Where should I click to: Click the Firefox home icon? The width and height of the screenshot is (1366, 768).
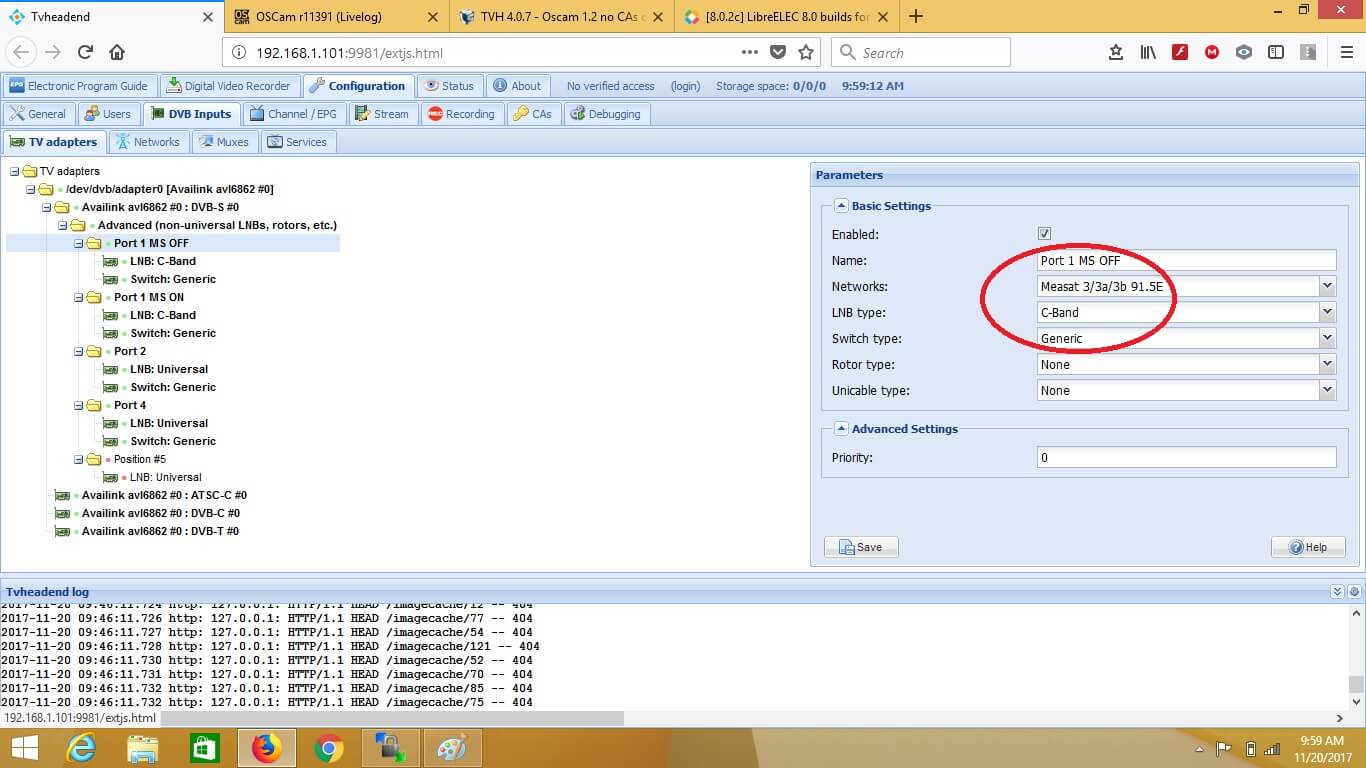117,53
